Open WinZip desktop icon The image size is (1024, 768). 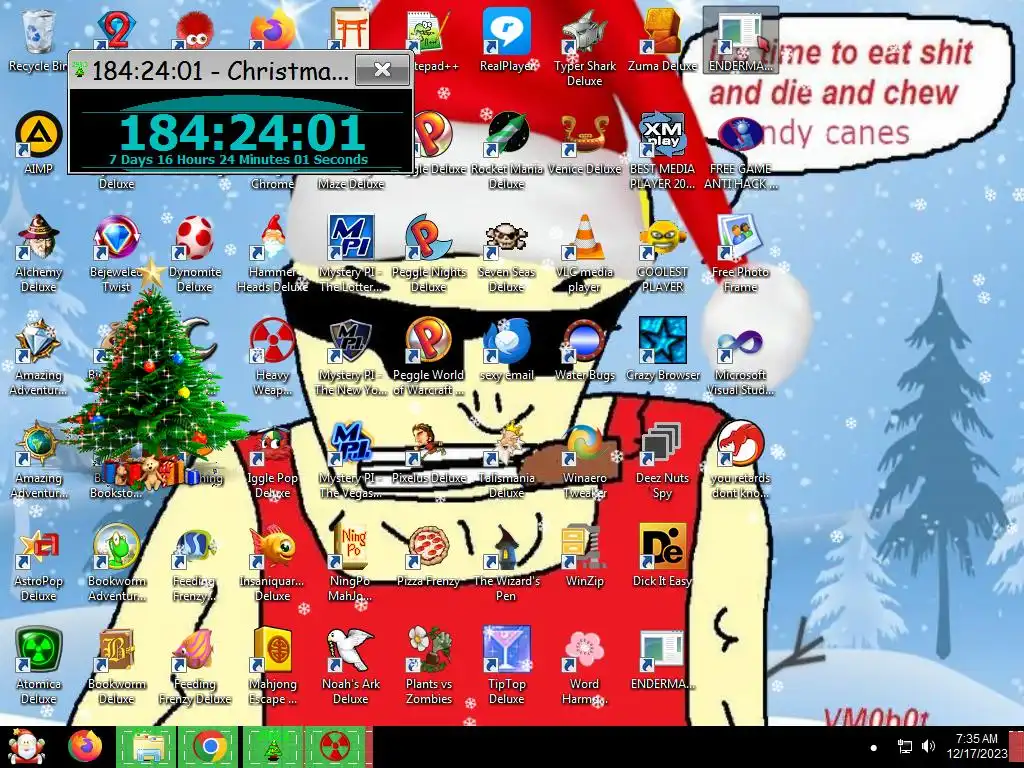584,556
